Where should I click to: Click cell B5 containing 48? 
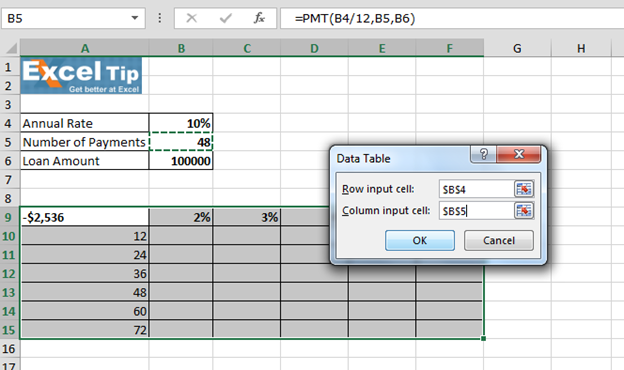click(181, 142)
